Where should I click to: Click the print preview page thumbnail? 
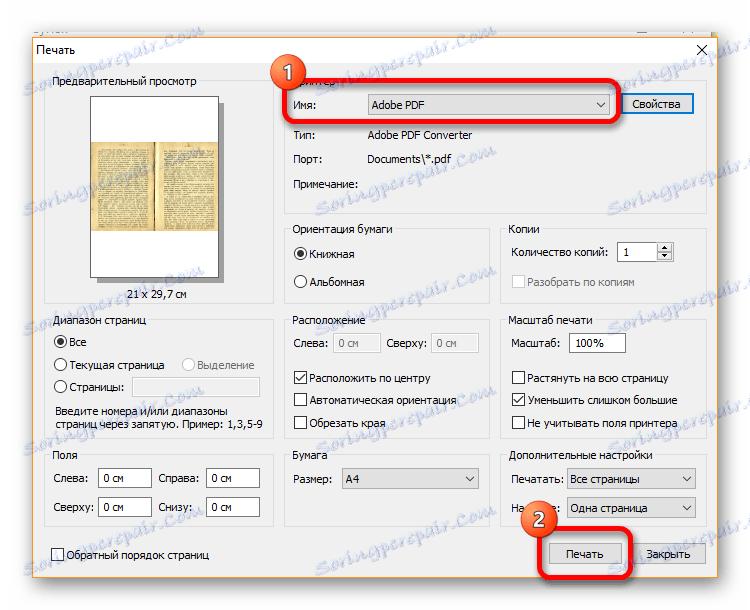pos(154,187)
